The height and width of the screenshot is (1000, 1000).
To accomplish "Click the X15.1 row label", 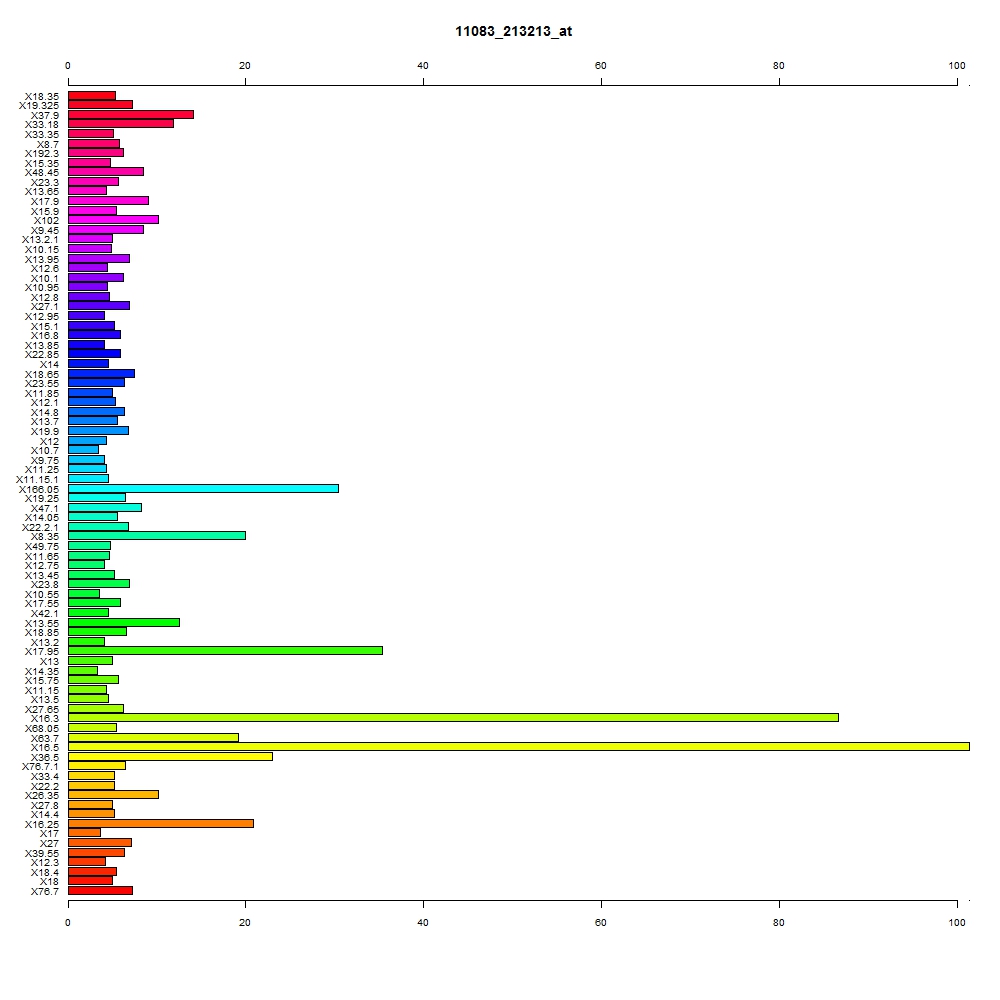I will [45, 327].
